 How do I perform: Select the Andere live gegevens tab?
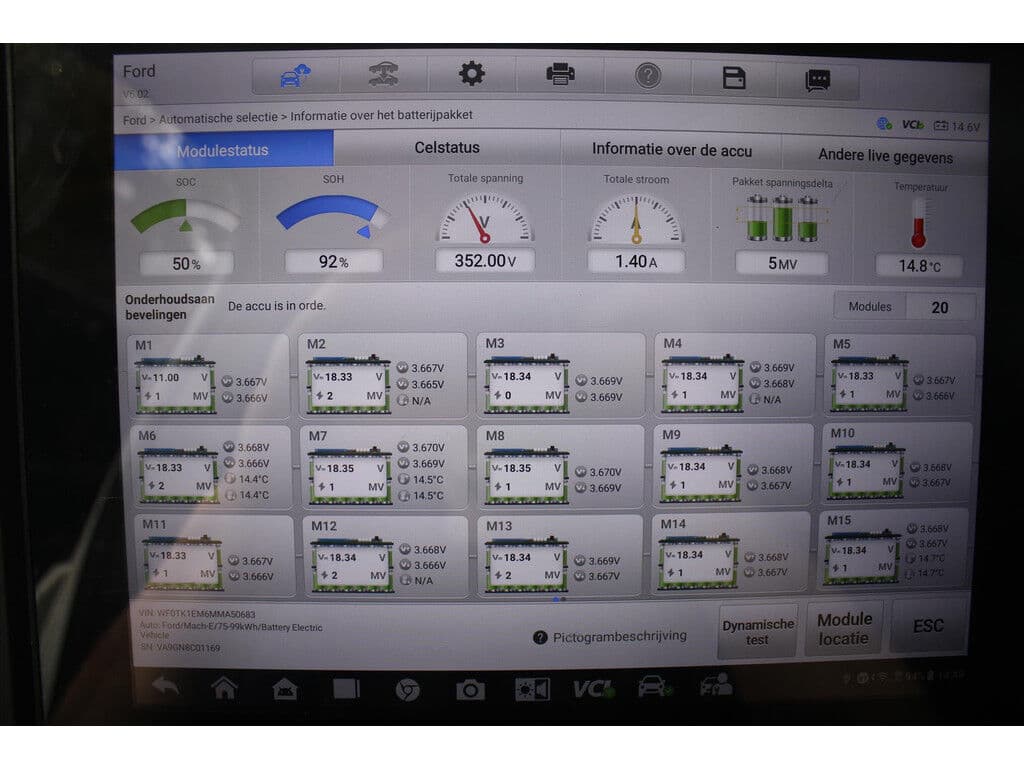point(885,155)
